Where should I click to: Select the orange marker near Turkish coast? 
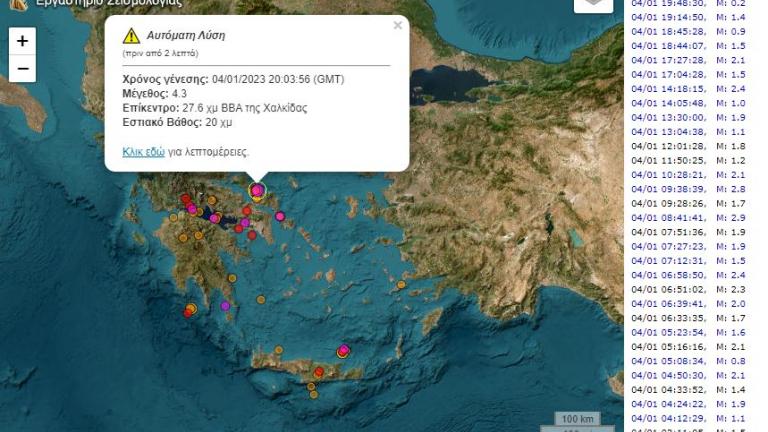[401, 285]
